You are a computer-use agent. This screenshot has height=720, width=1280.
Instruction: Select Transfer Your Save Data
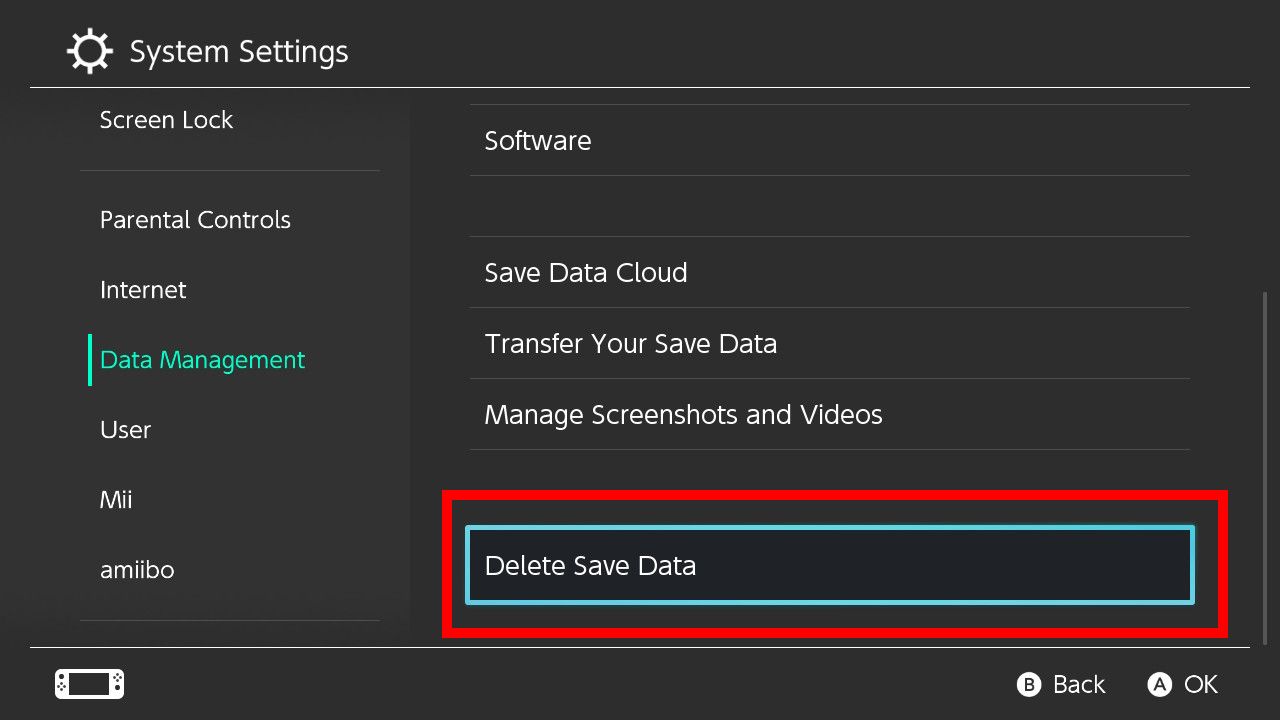click(x=631, y=344)
